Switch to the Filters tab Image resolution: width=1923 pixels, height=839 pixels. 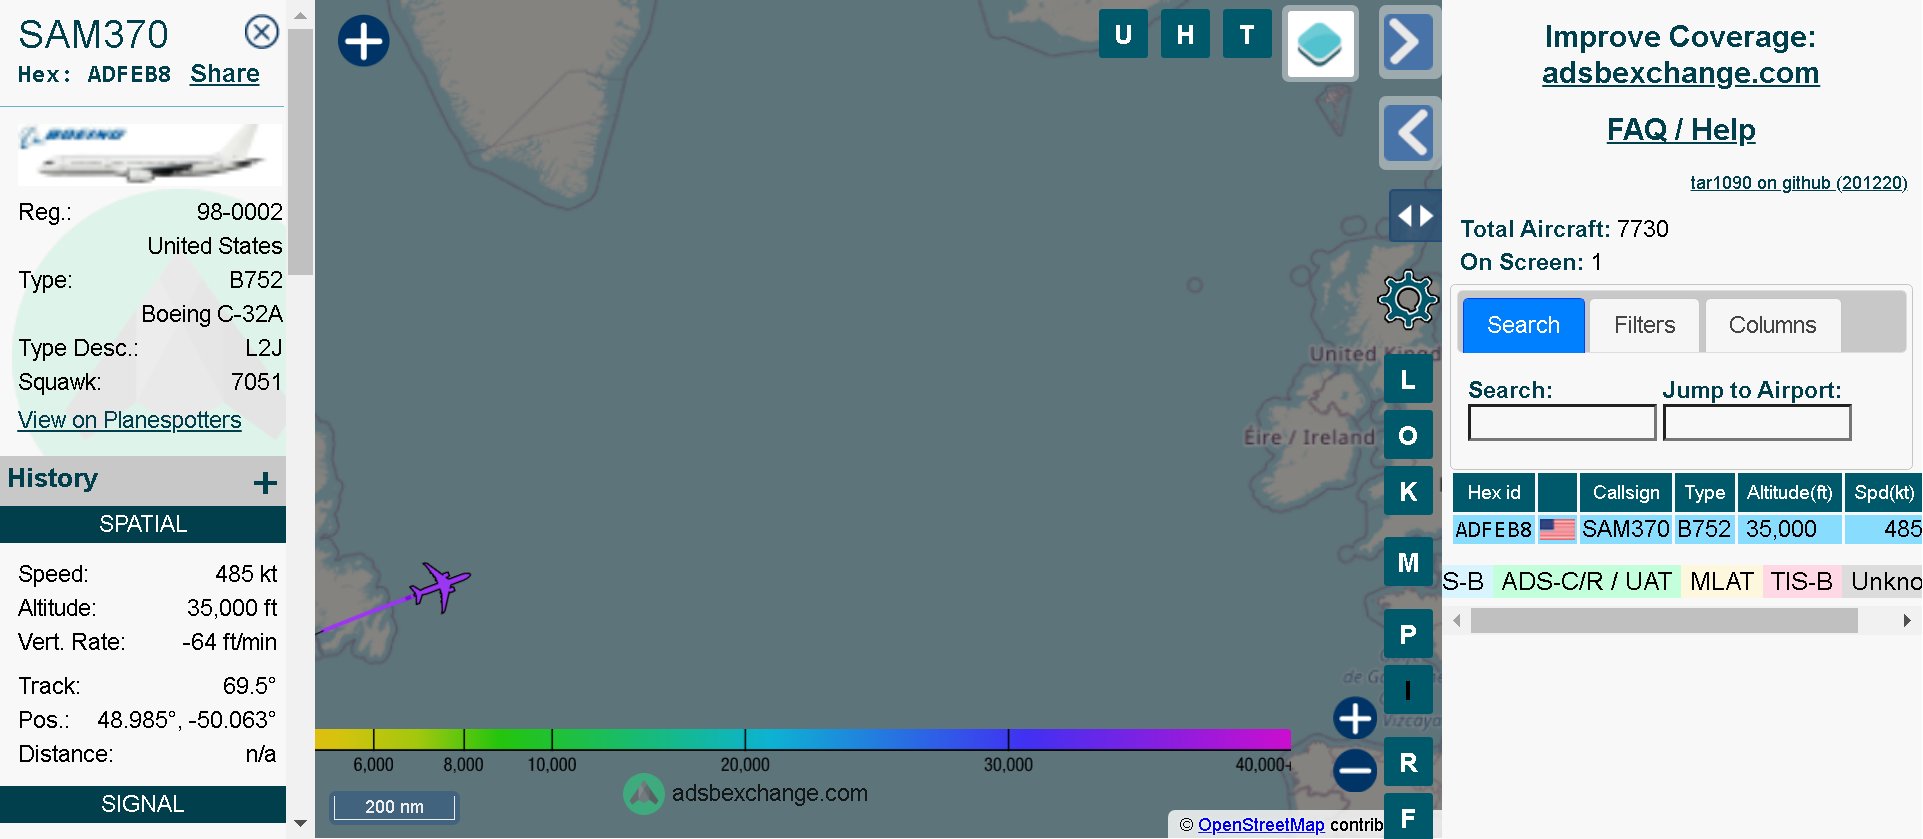[x=1644, y=325]
